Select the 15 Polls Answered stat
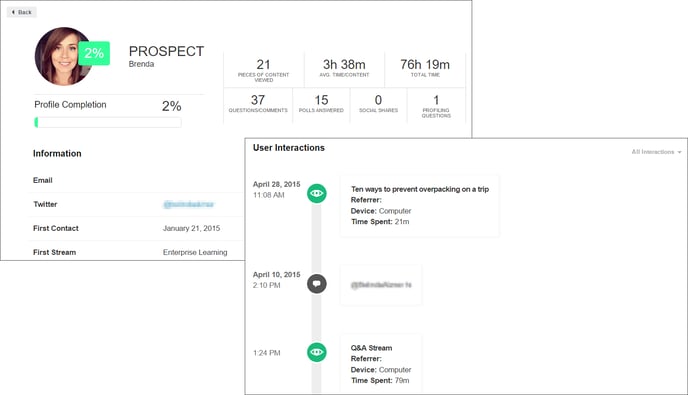The height and width of the screenshot is (395, 688). 321,105
